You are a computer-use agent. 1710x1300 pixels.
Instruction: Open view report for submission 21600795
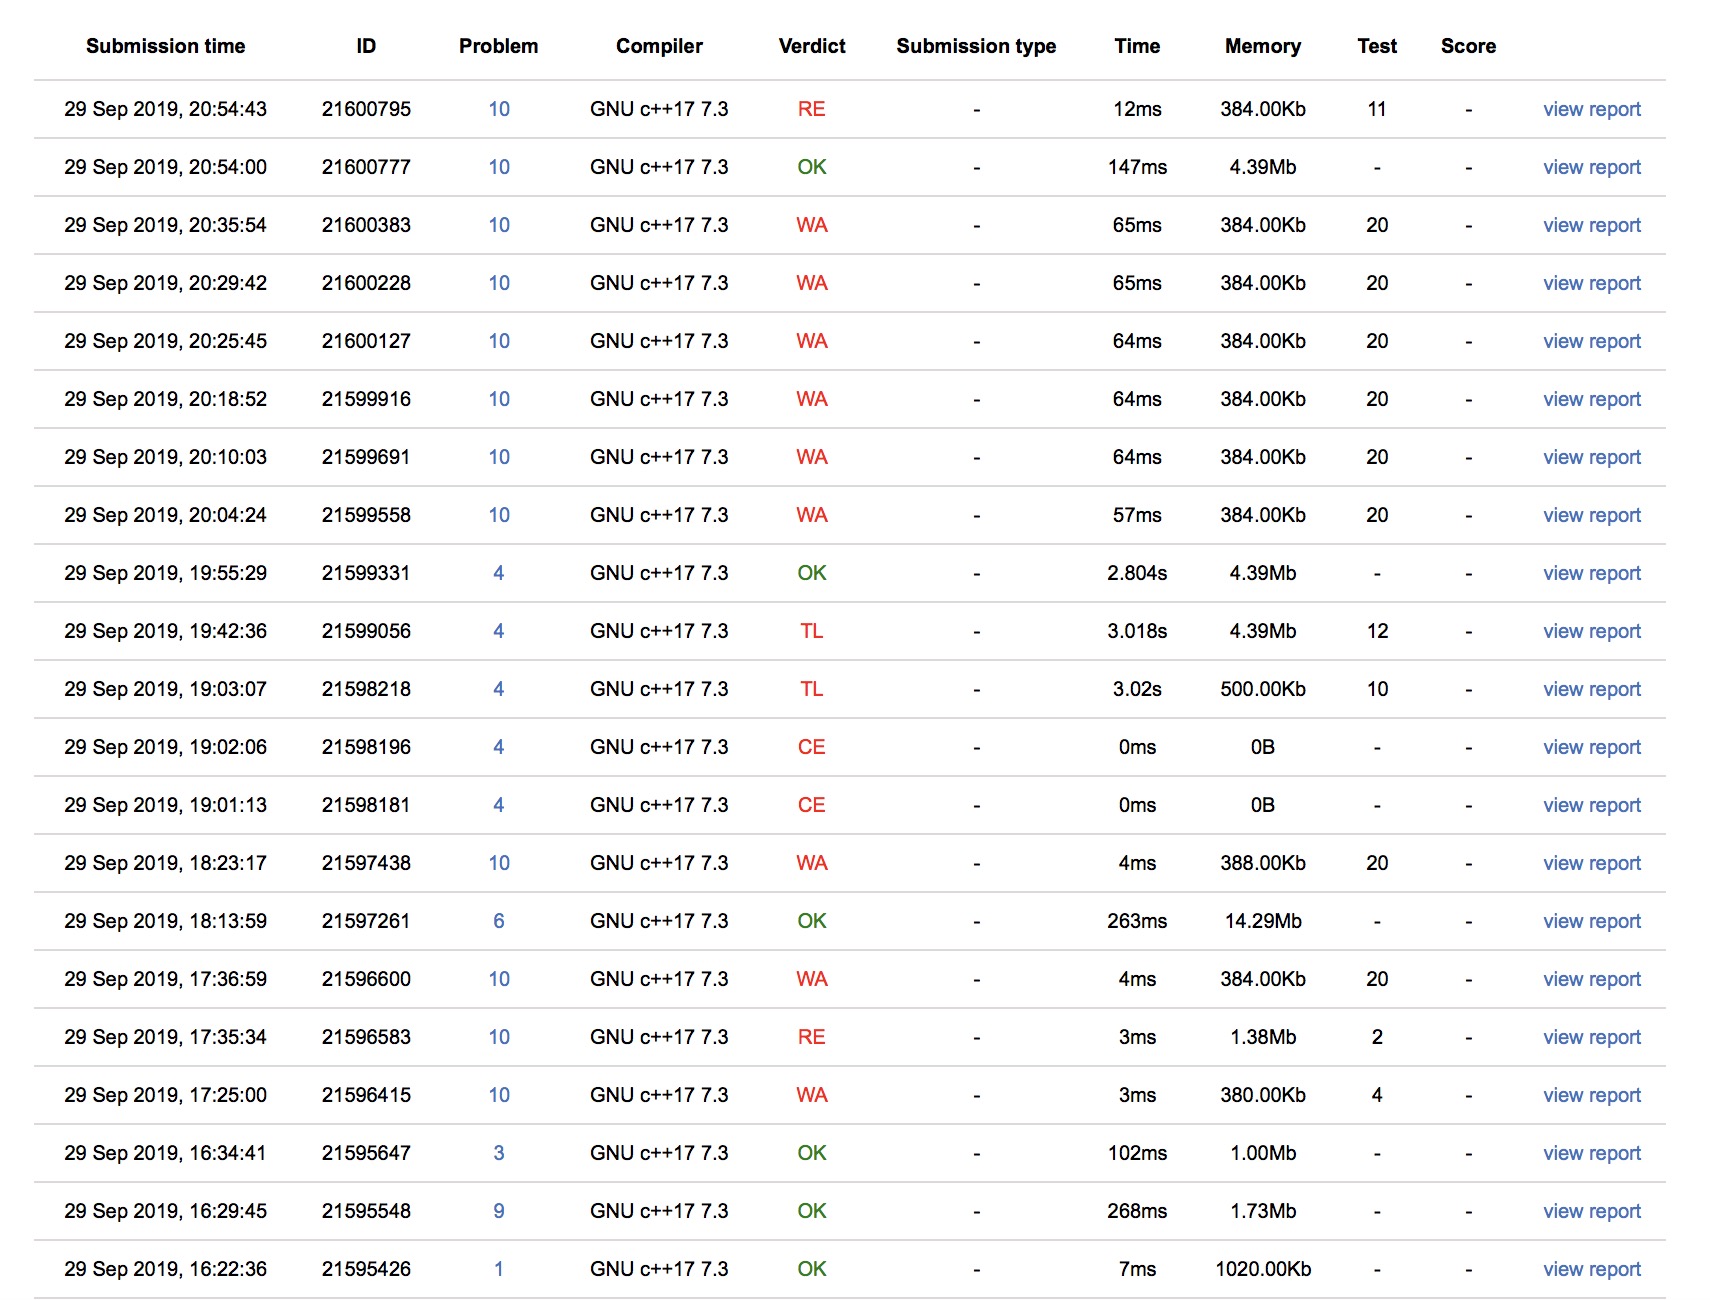pos(1591,109)
